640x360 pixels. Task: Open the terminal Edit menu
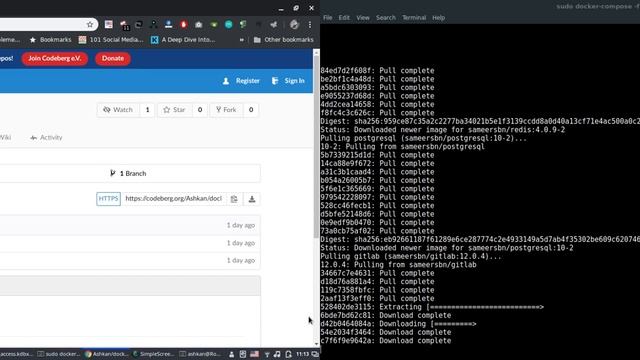pyautogui.click(x=344, y=18)
